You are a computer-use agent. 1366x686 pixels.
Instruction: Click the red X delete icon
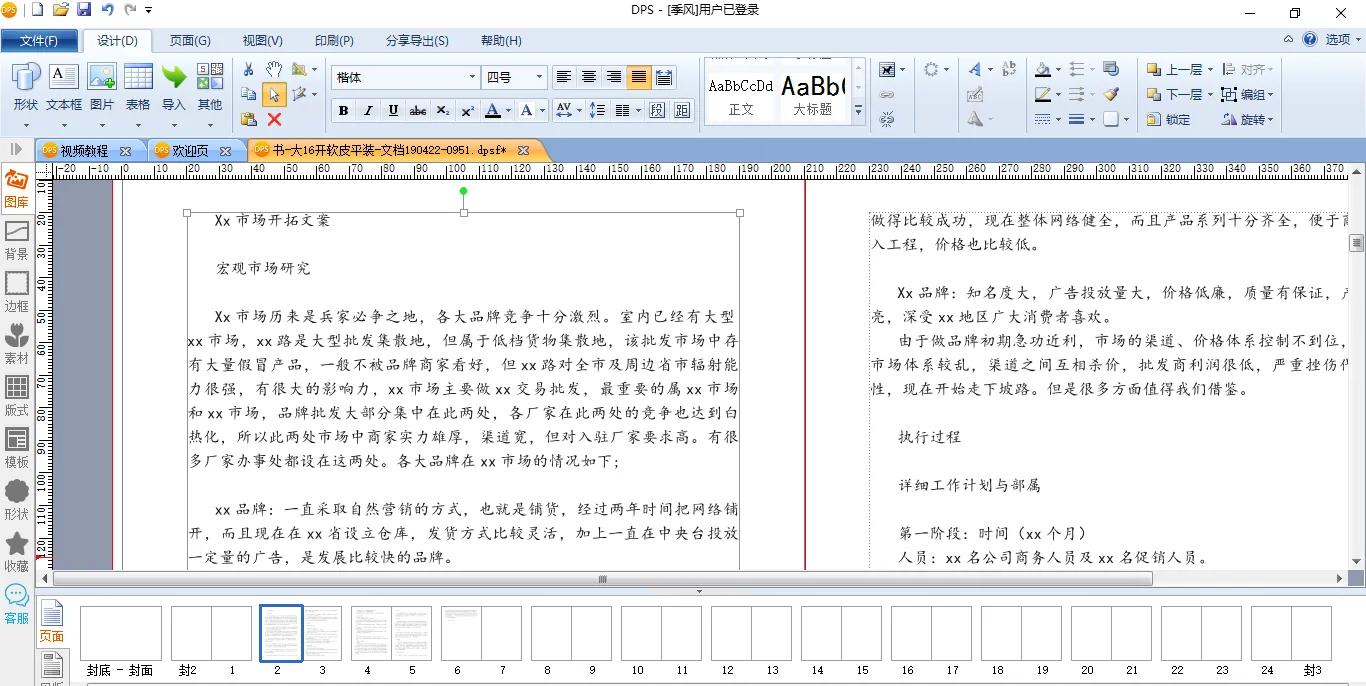(274, 119)
